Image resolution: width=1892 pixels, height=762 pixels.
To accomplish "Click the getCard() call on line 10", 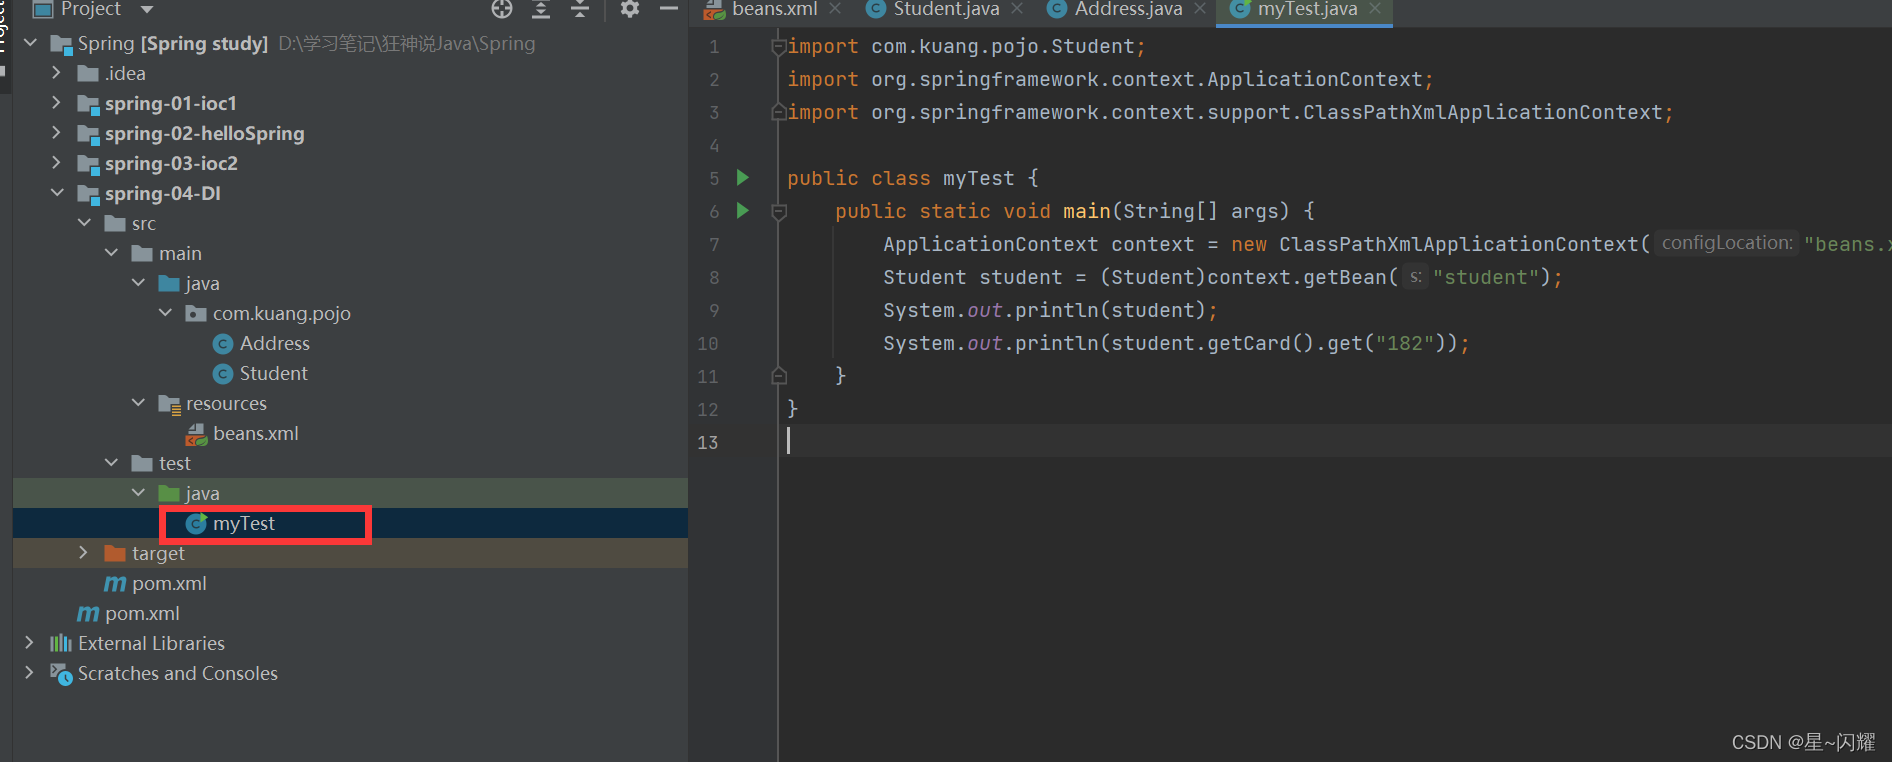I will (x=1260, y=343).
